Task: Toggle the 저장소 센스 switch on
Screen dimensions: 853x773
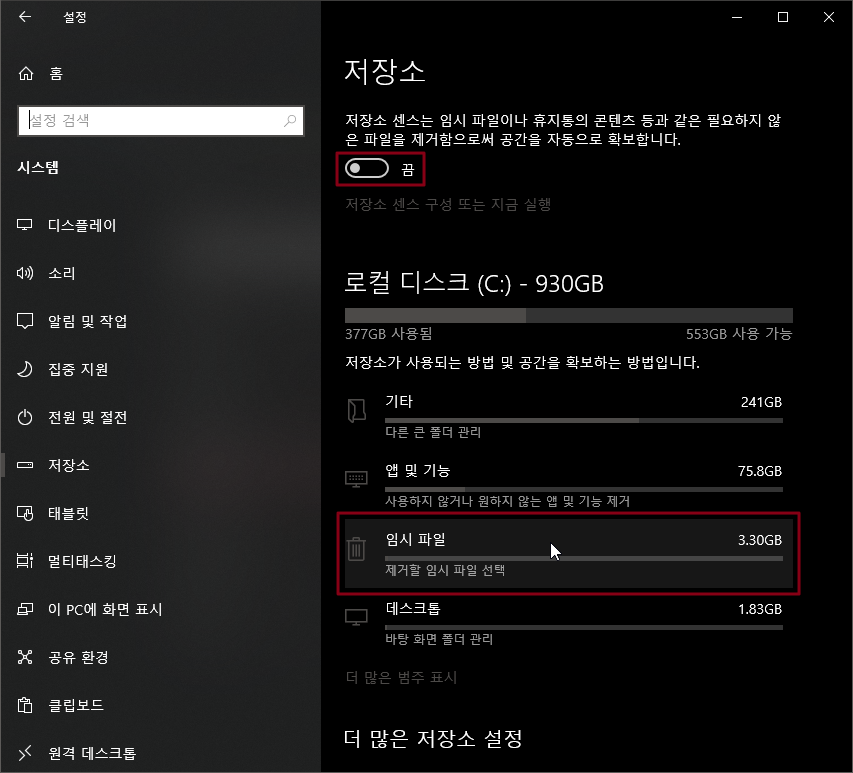Action: [367, 169]
